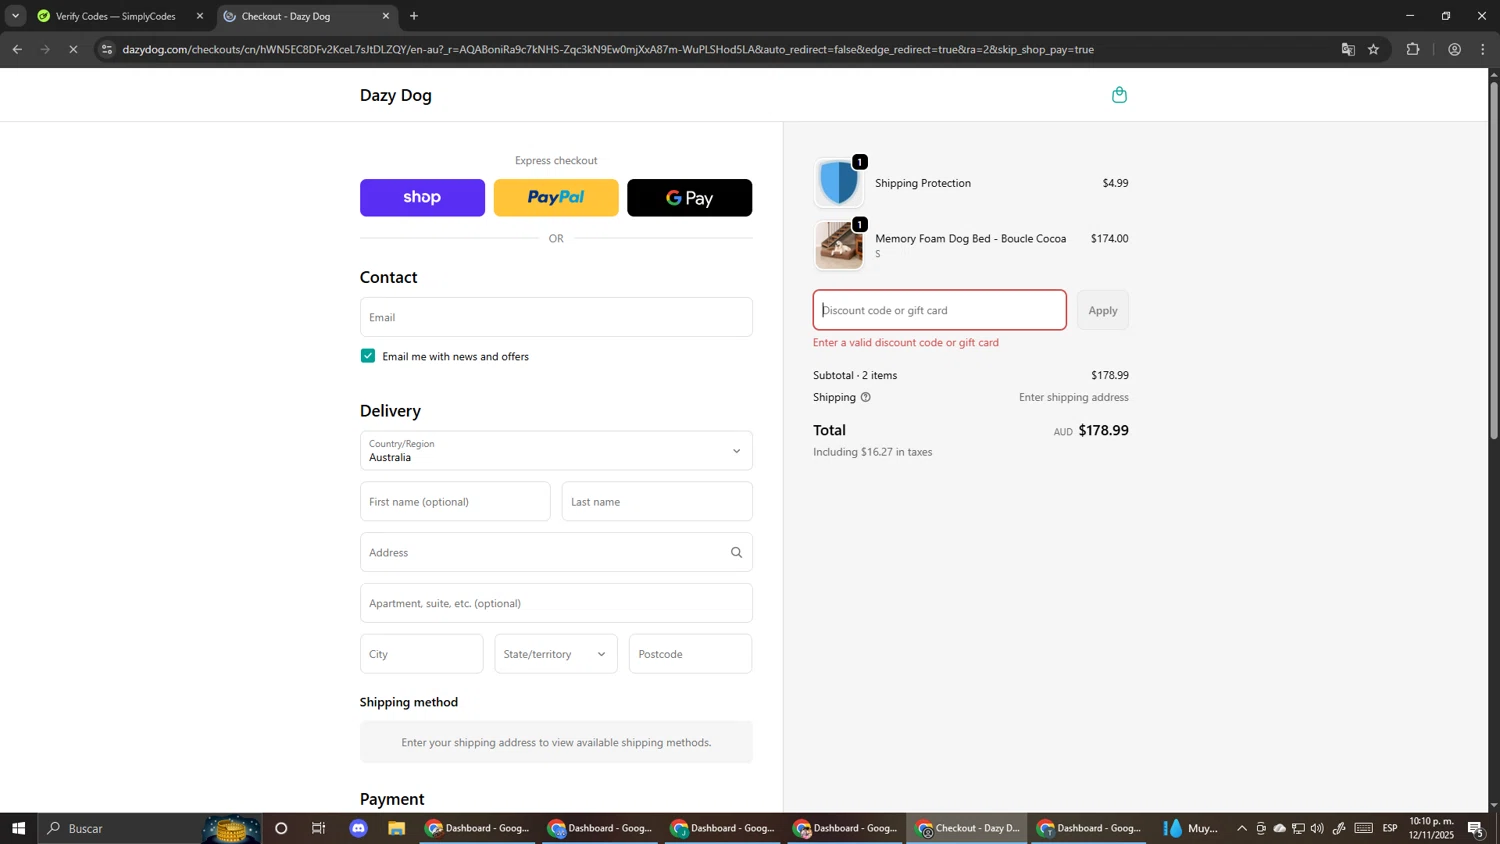
Task: Open the Cortana circle icon in taskbar
Action: (281, 828)
